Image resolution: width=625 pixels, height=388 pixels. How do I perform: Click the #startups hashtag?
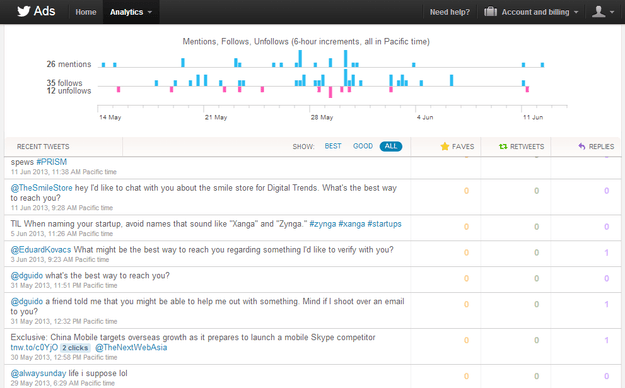(x=384, y=224)
